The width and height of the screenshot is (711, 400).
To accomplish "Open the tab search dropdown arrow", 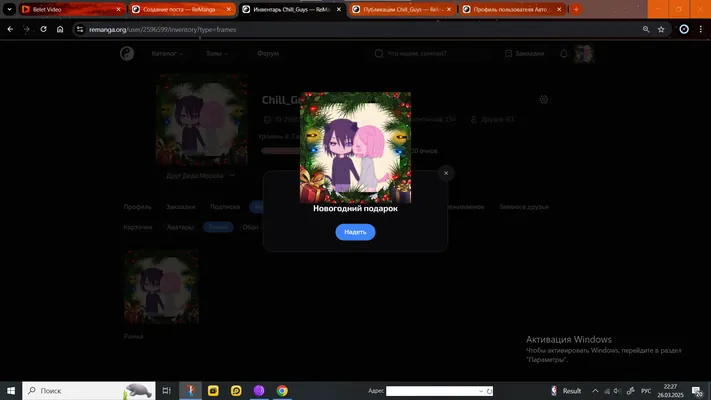I will 9,9.
